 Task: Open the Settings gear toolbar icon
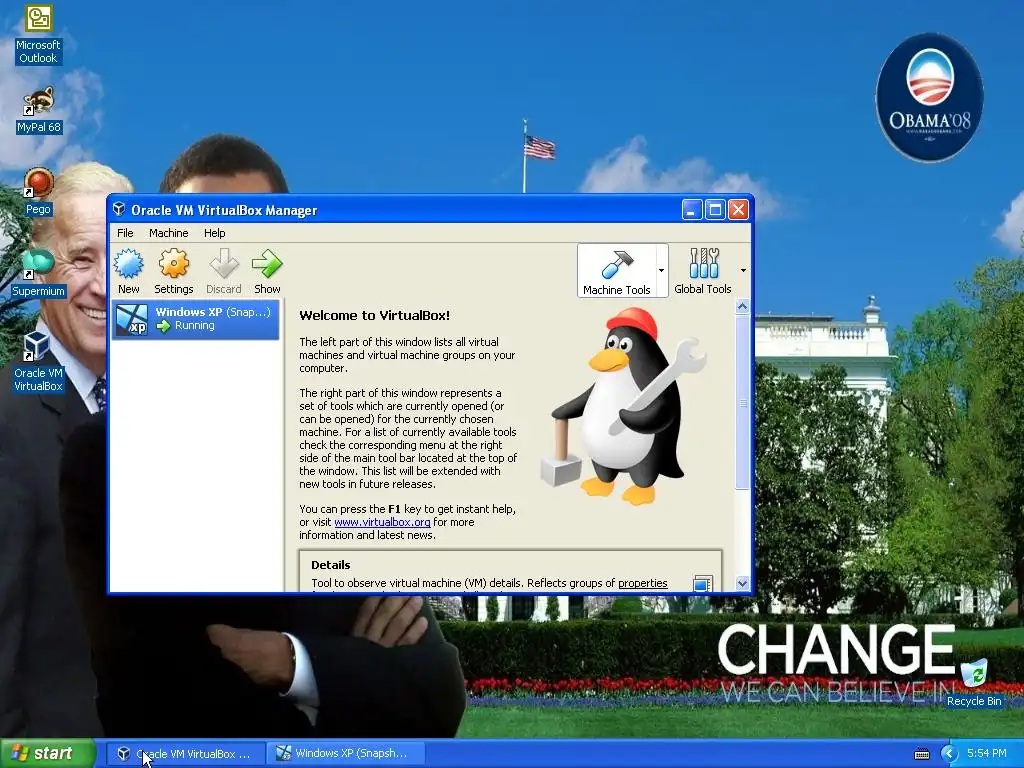point(173,271)
